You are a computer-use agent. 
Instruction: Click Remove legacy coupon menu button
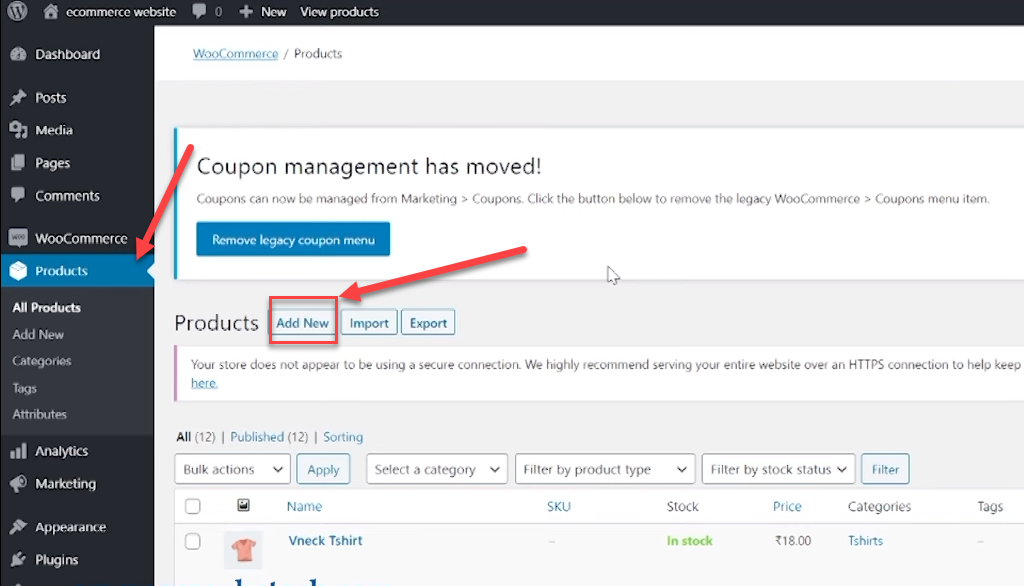tap(293, 239)
